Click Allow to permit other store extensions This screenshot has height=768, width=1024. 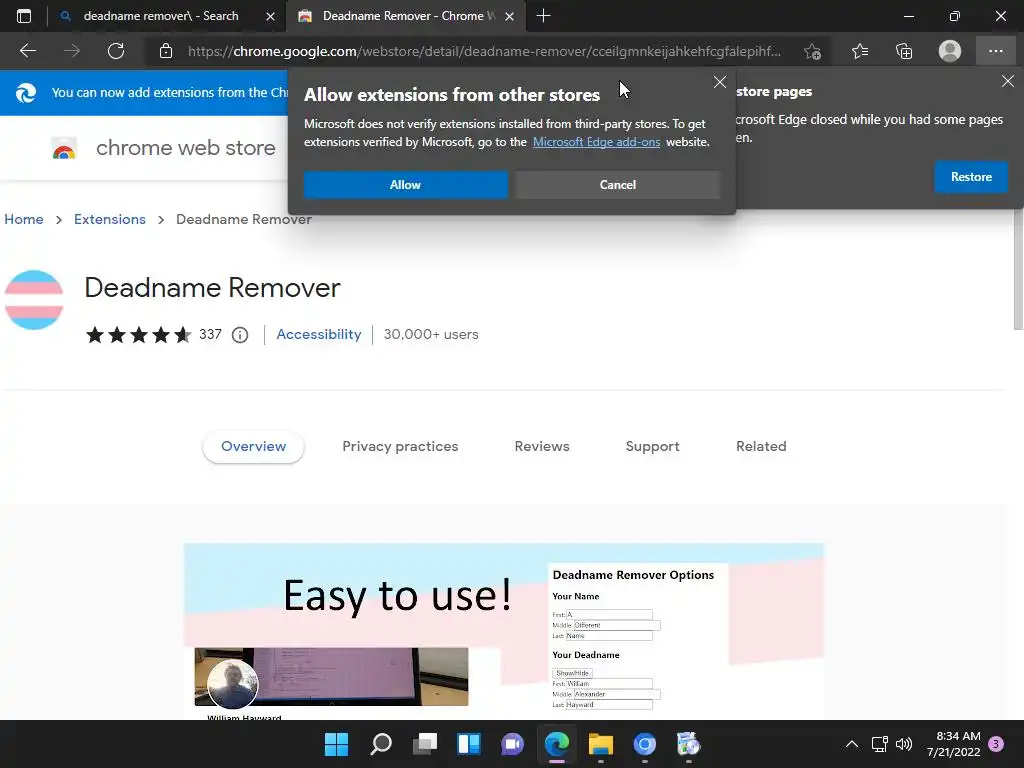click(x=406, y=185)
